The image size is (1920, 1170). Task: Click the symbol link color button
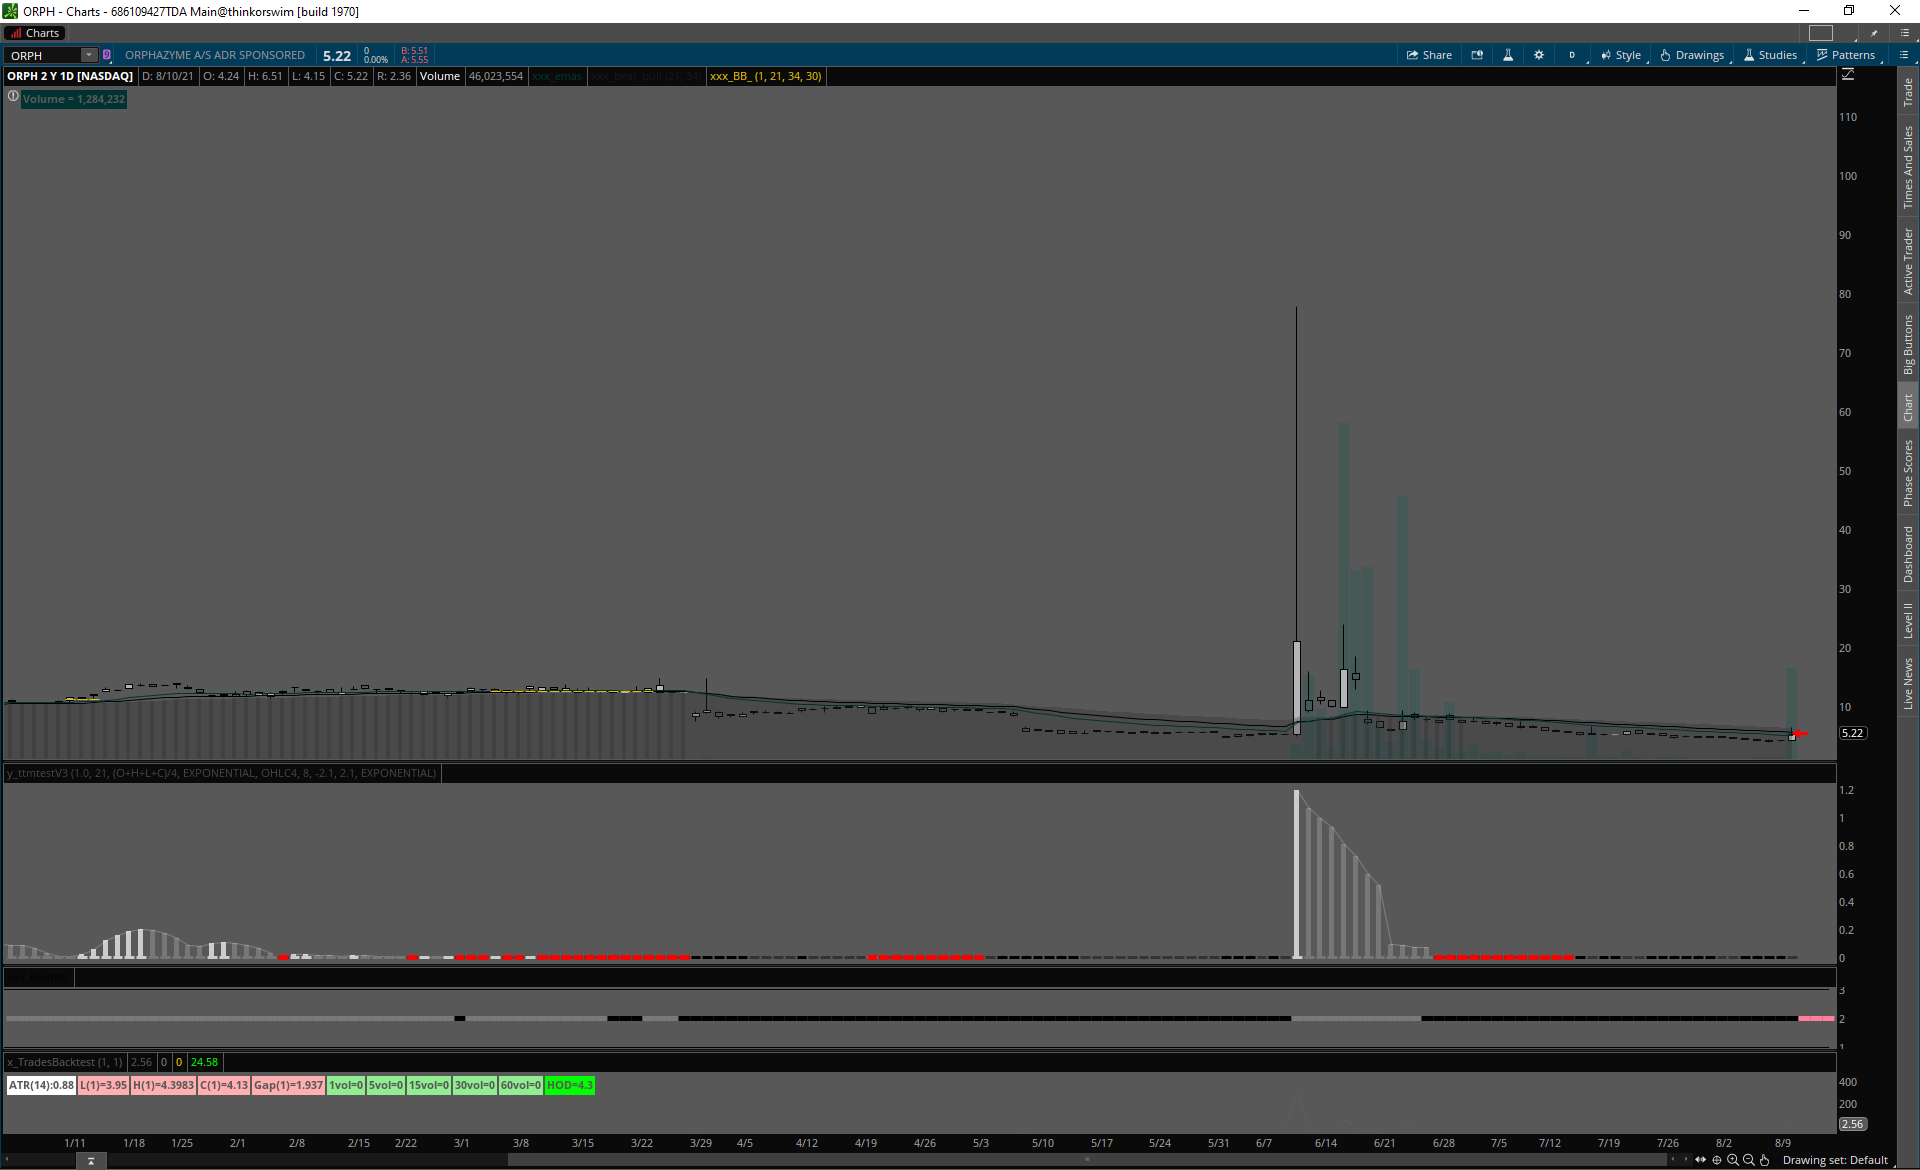(x=107, y=55)
